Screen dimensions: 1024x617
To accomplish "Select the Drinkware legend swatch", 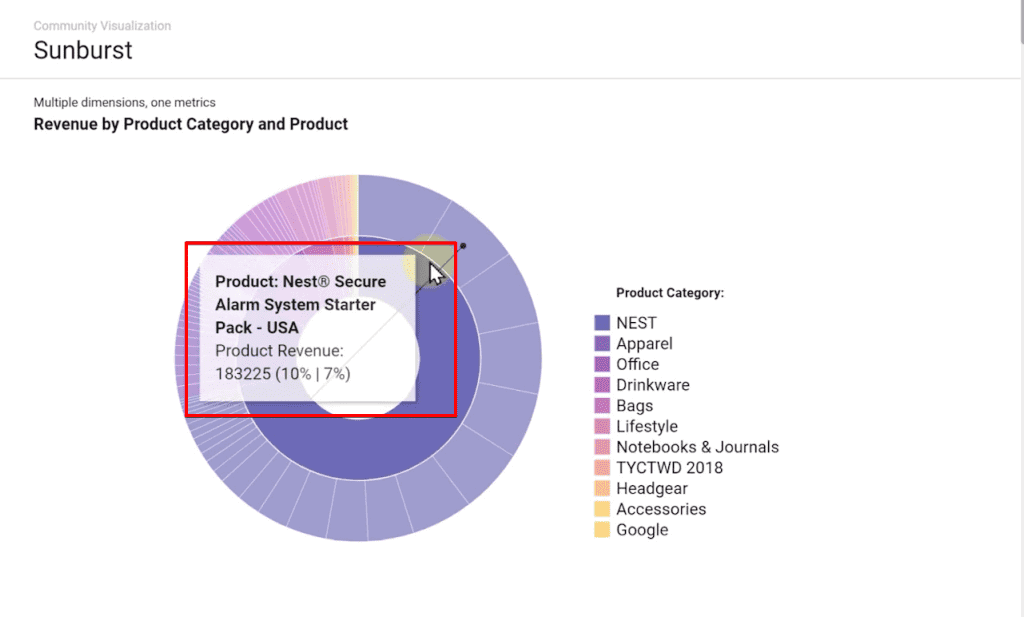I will (601, 385).
